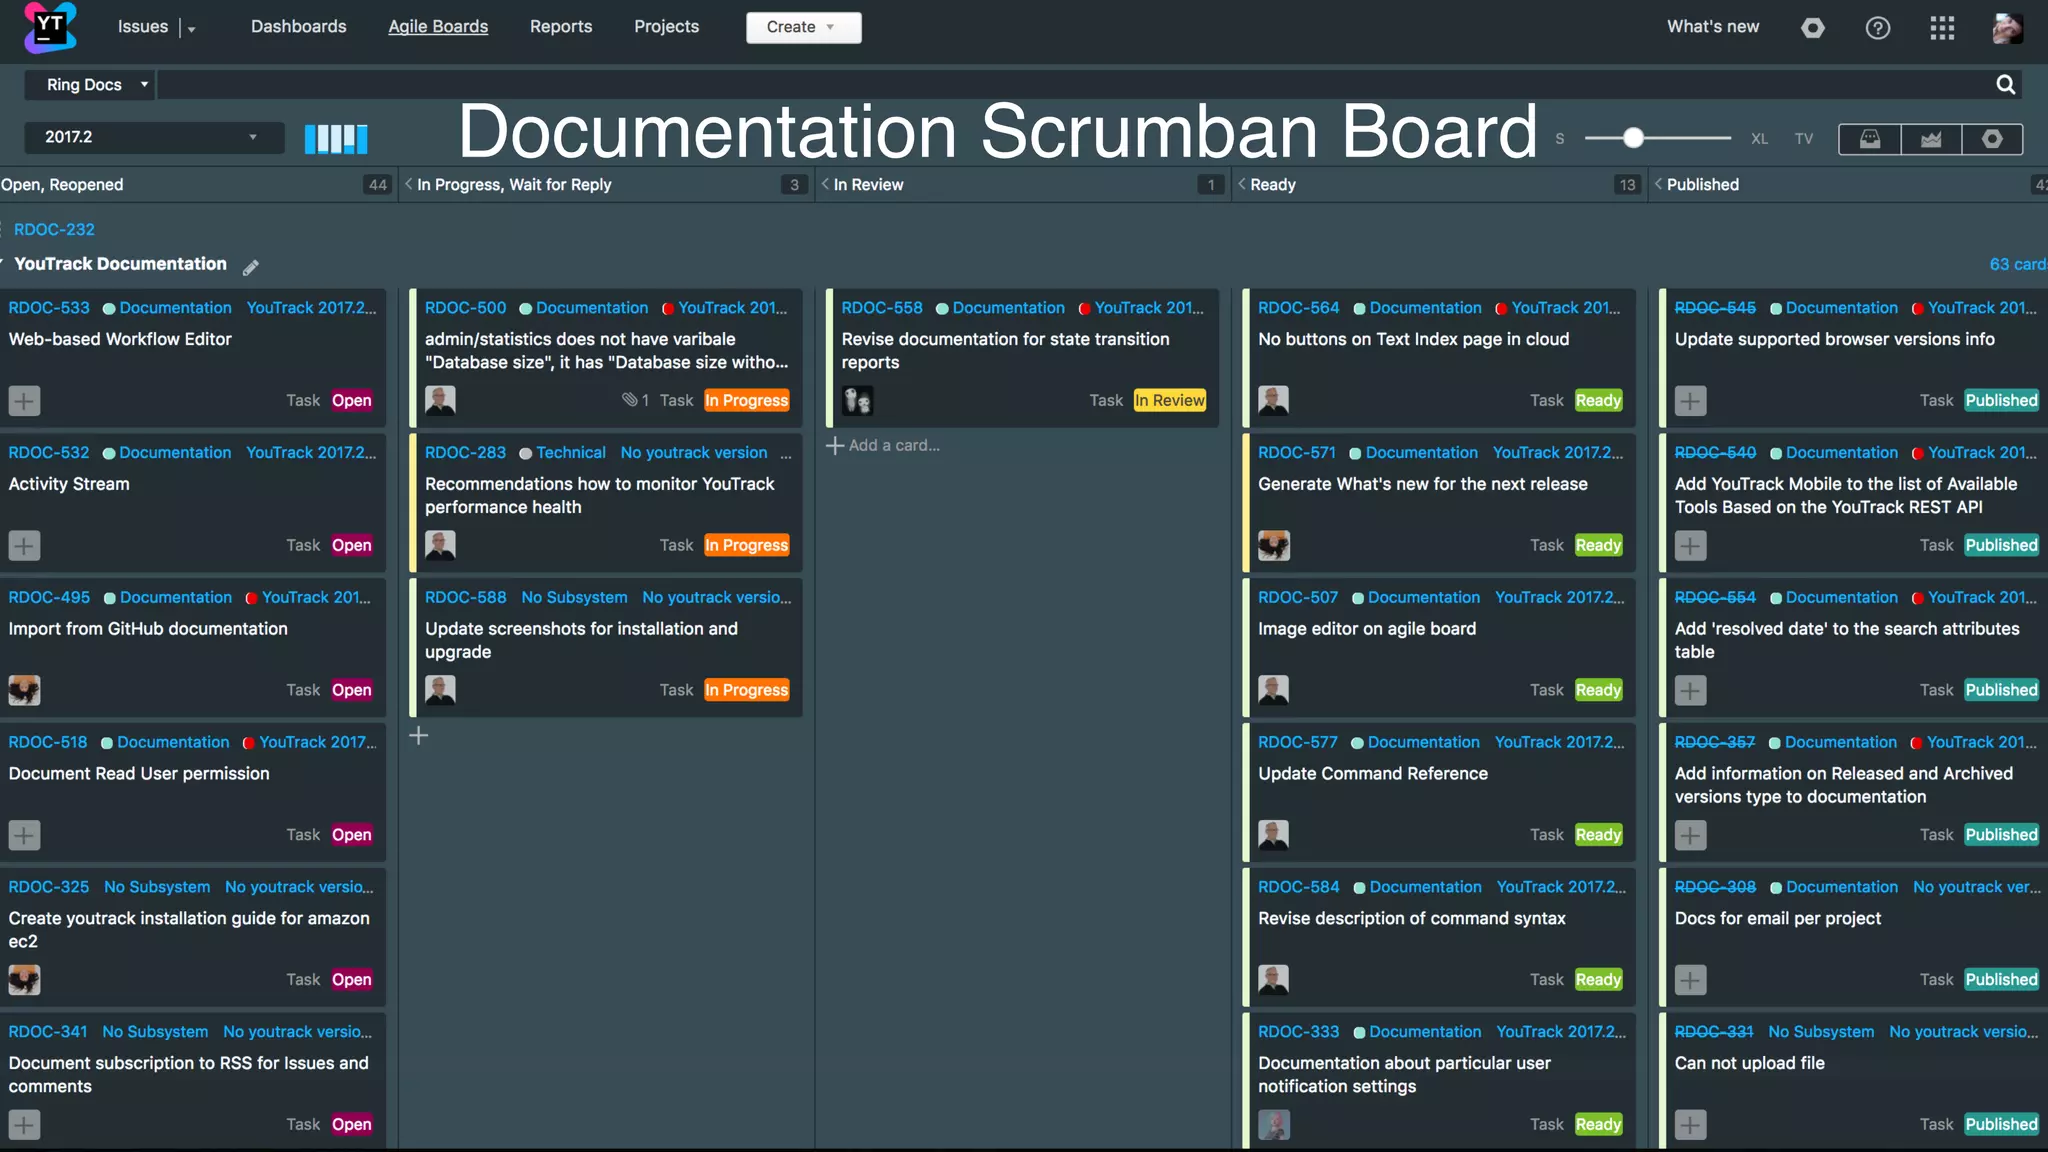Viewport: 2048px width, 1152px height.
Task: Click the sprint progress bars icon
Action: coord(336,138)
